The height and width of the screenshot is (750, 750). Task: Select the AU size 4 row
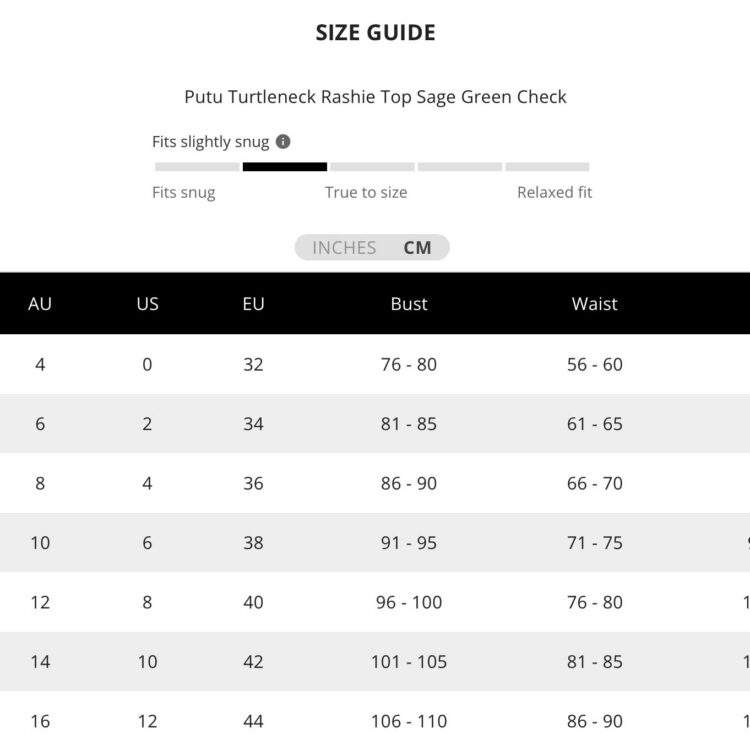tap(40, 364)
